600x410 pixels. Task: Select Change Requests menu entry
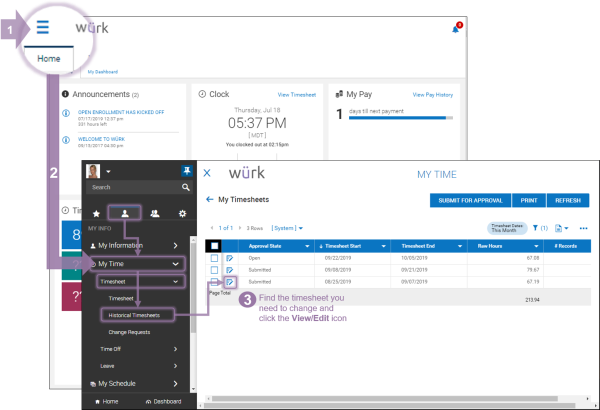coord(129,332)
